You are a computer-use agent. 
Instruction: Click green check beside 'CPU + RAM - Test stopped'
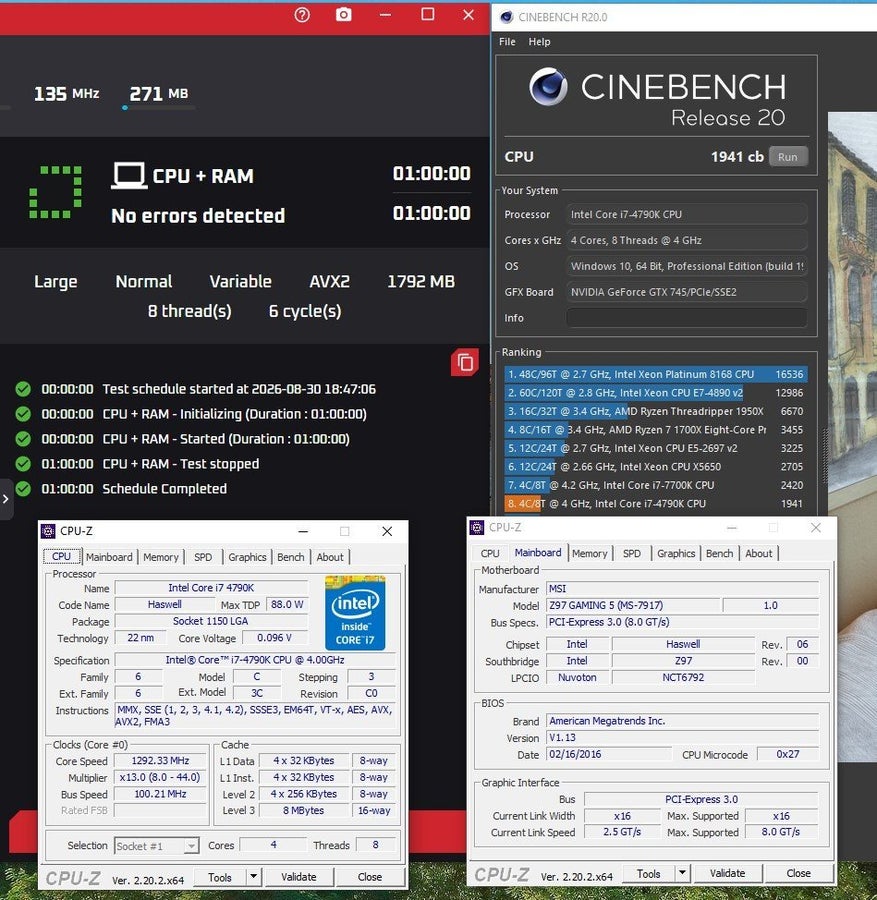click(x=23, y=464)
